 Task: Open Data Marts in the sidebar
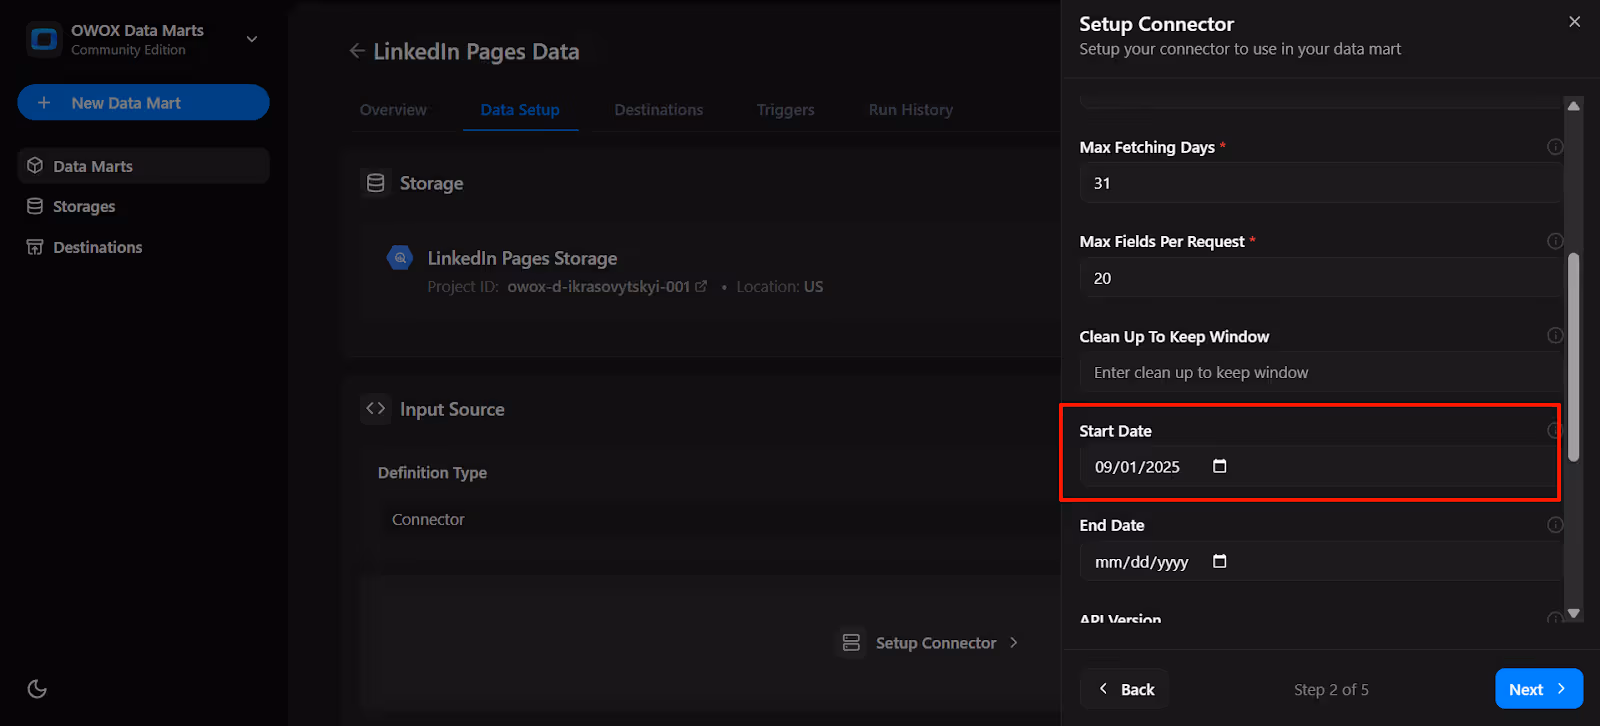pyautogui.click(x=143, y=166)
